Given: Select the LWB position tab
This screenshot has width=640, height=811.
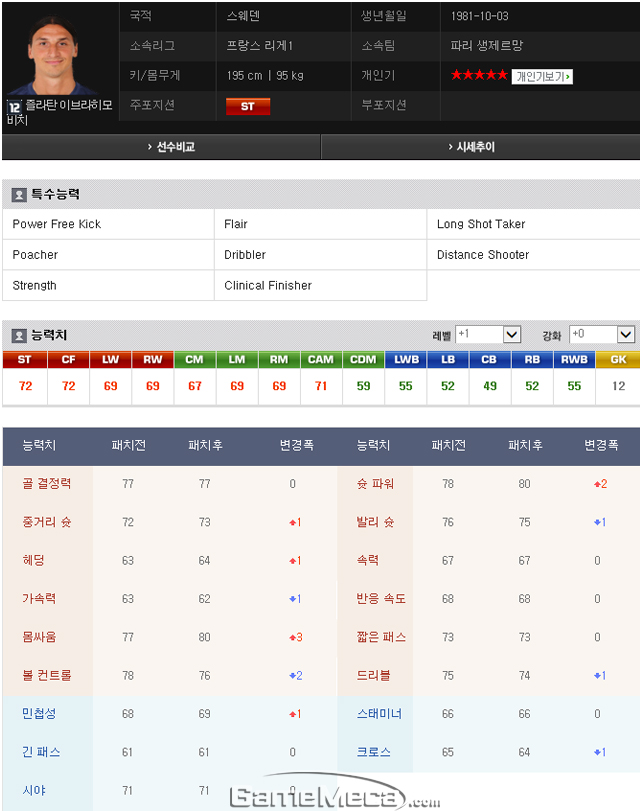Looking at the screenshot, I should click(406, 359).
